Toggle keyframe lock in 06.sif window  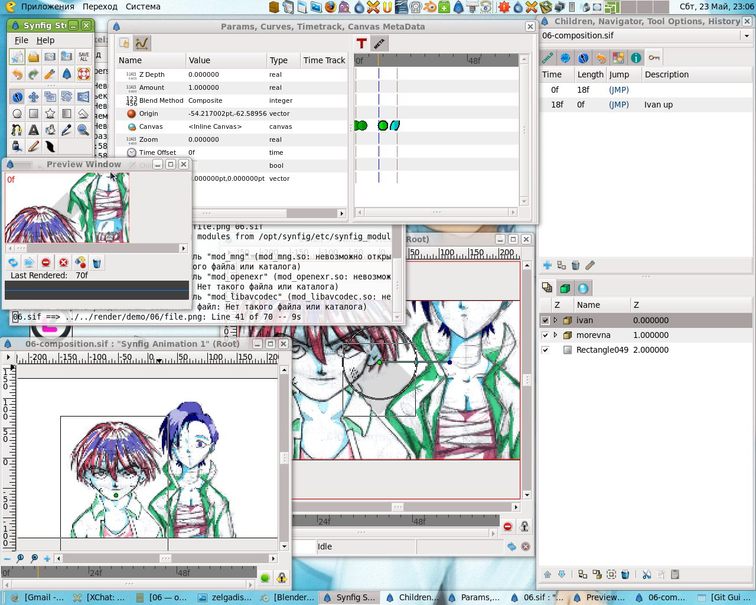[x=524, y=526]
